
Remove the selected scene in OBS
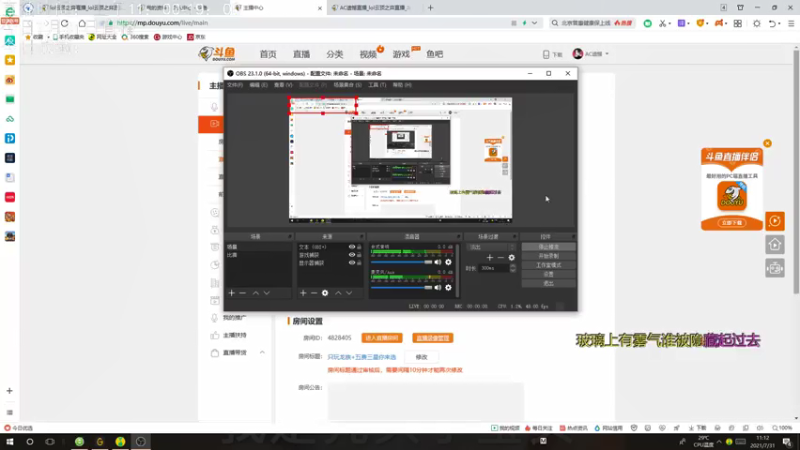[242, 293]
